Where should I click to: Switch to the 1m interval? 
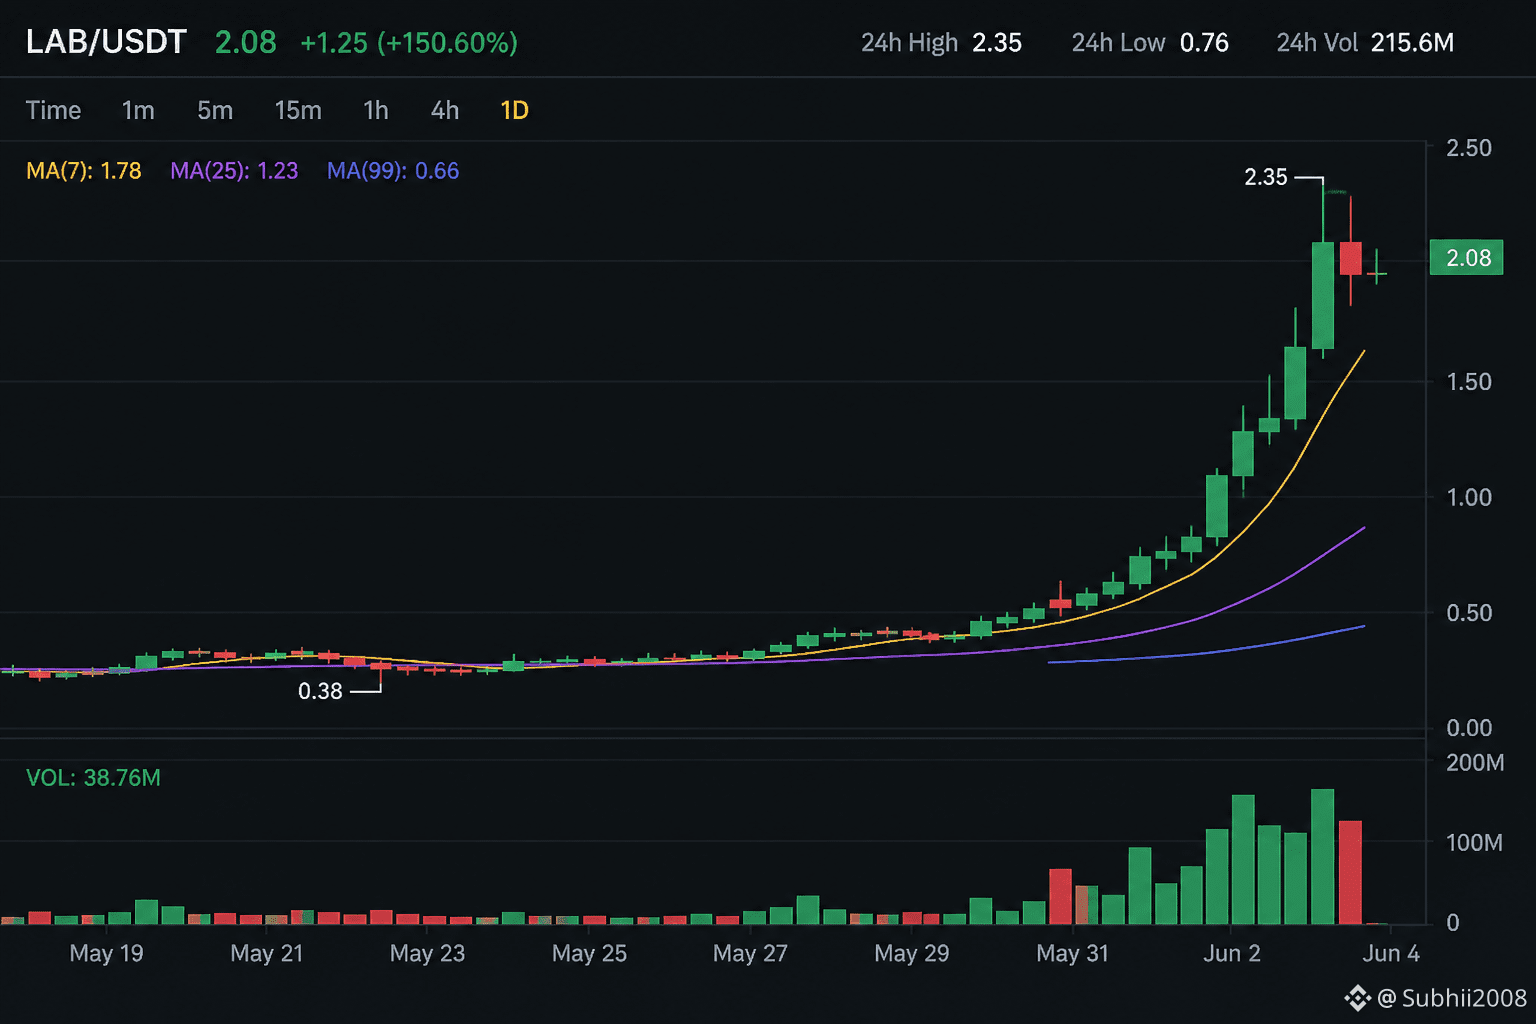(x=138, y=110)
